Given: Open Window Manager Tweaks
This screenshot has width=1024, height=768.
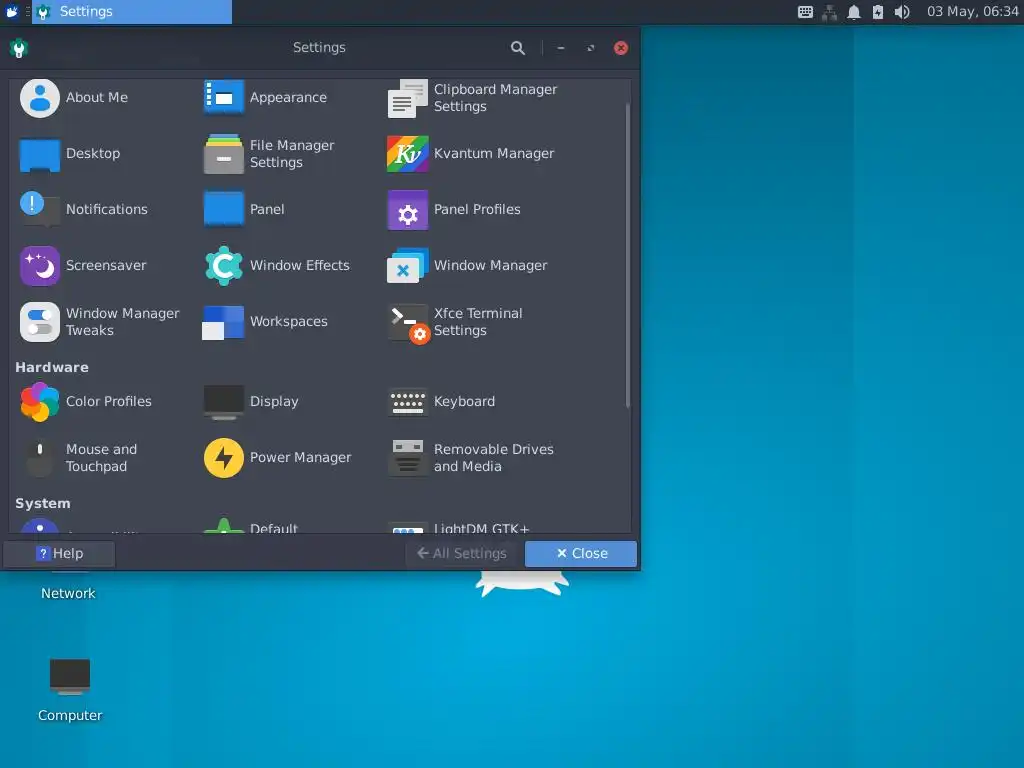Looking at the screenshot, I should (x=99, y=322).
